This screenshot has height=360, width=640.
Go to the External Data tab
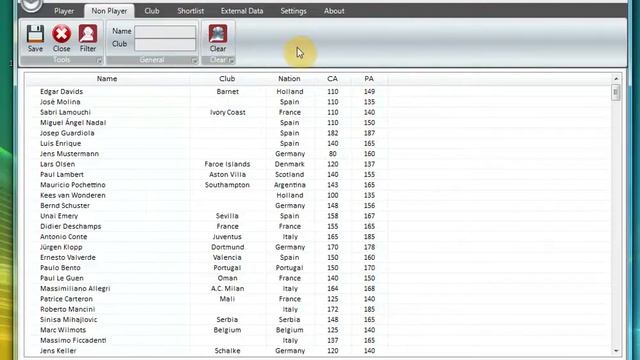point(242,11)
